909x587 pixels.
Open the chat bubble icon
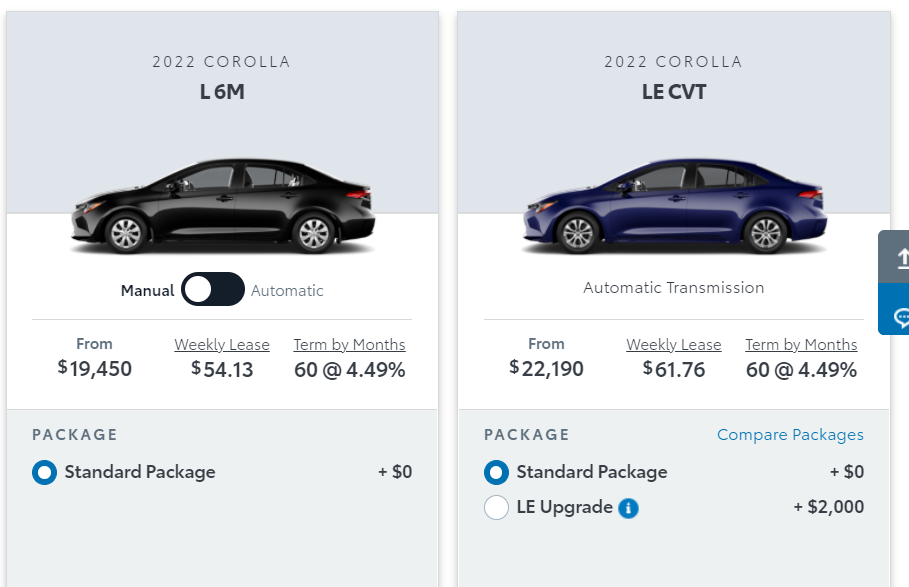point(901,316)
